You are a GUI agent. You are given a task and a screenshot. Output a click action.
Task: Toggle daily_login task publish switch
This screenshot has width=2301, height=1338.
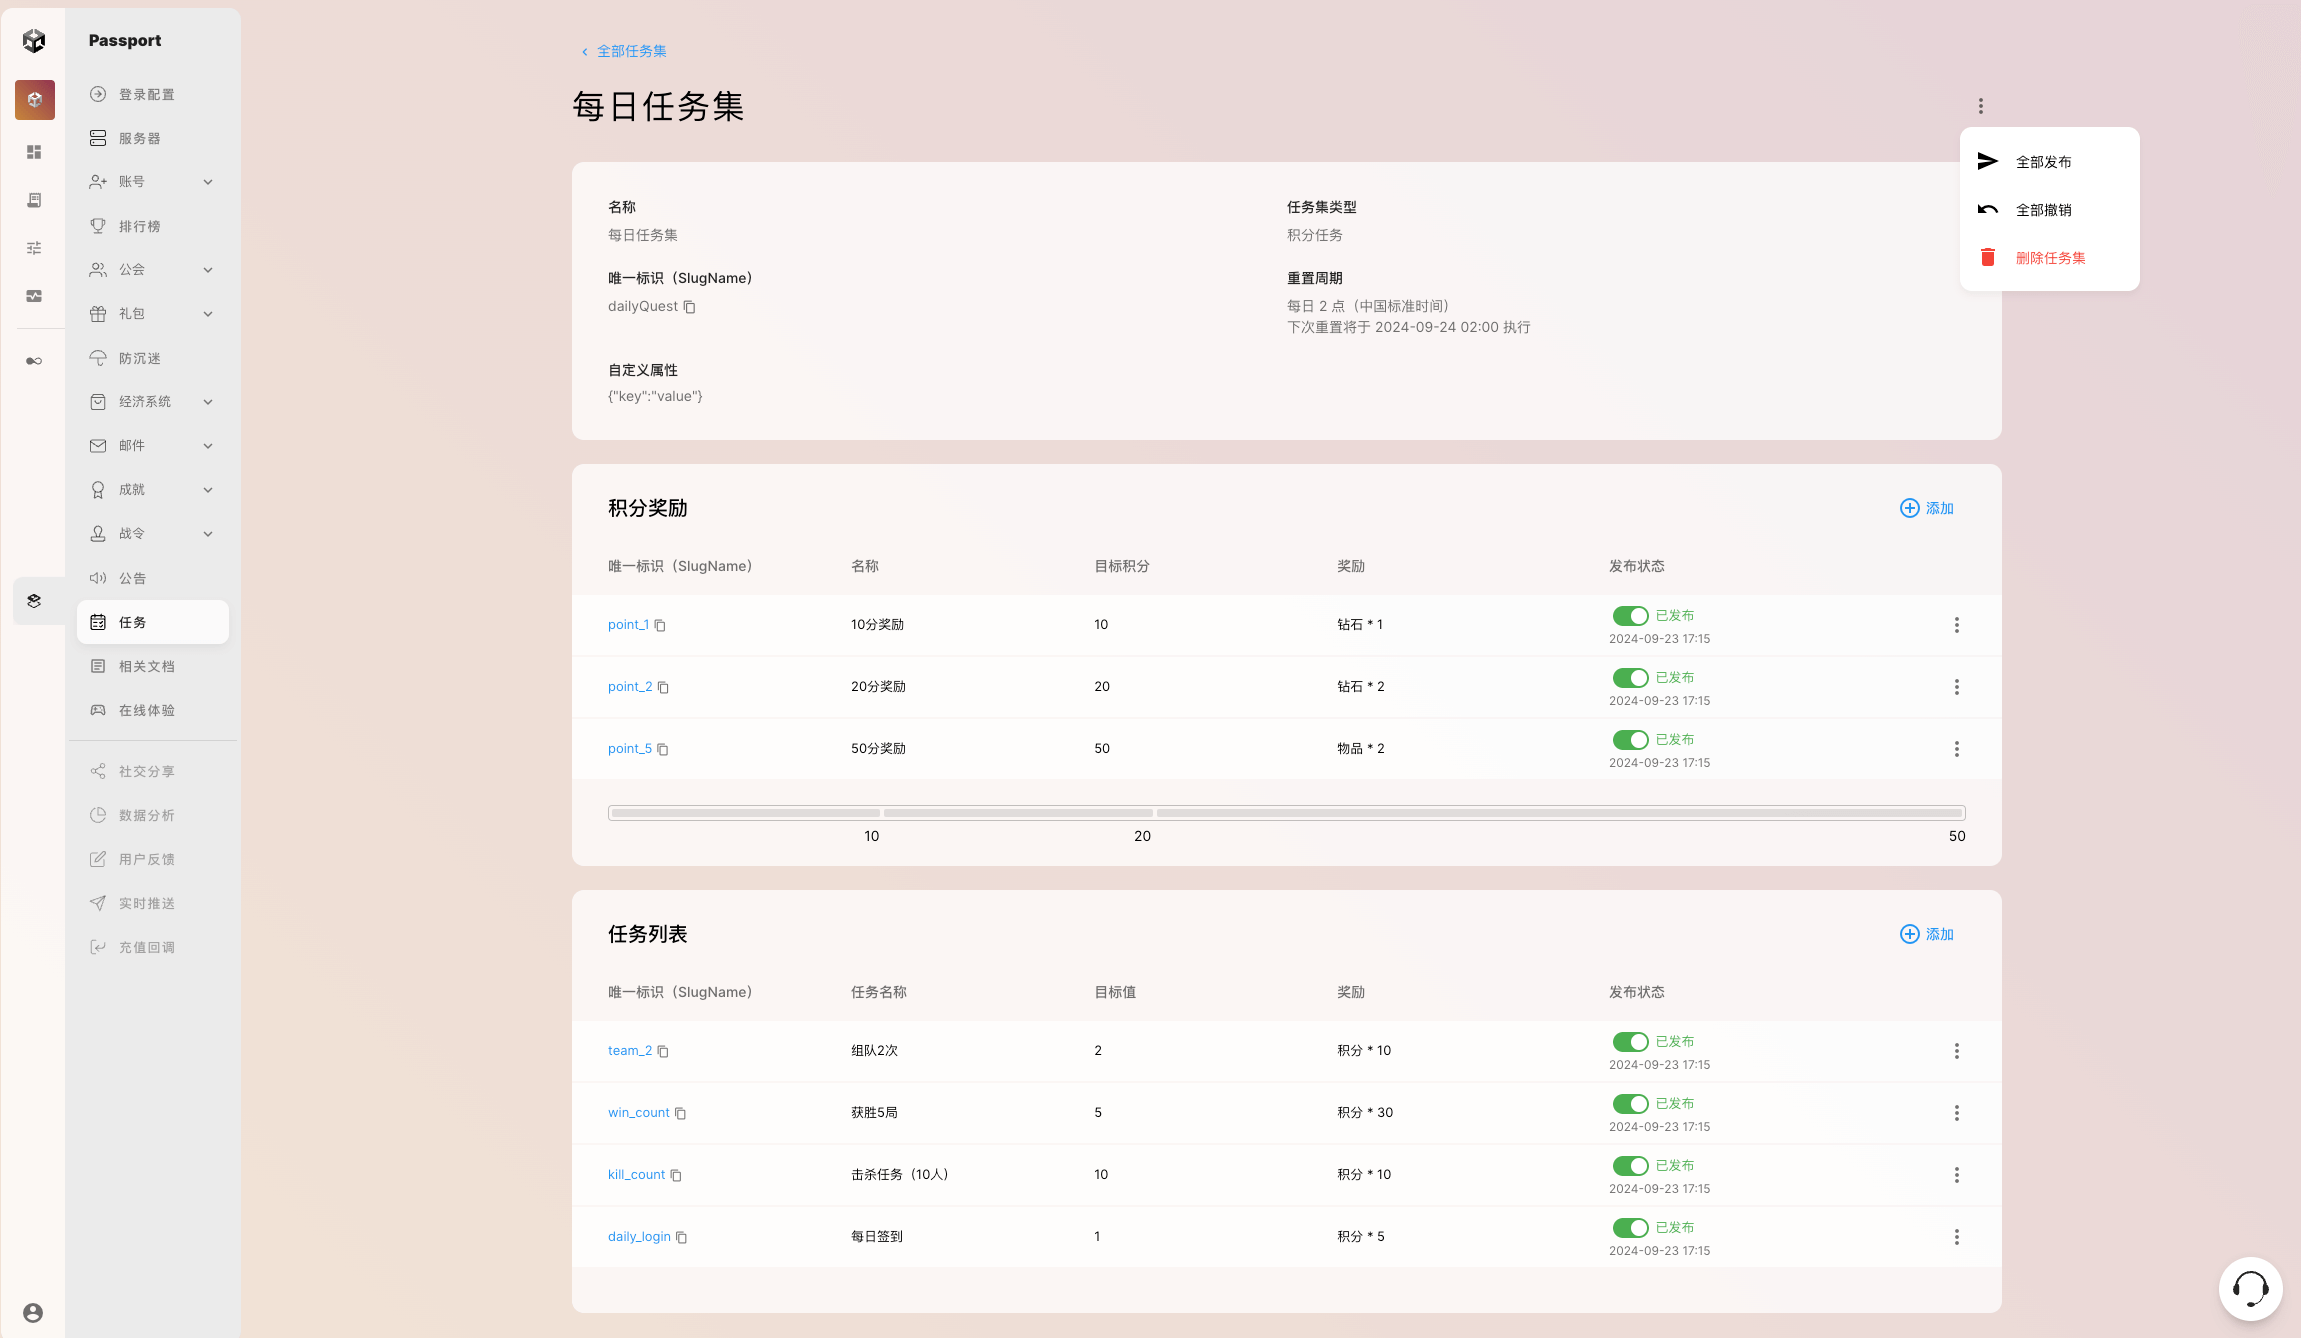coord(1630,1228)
